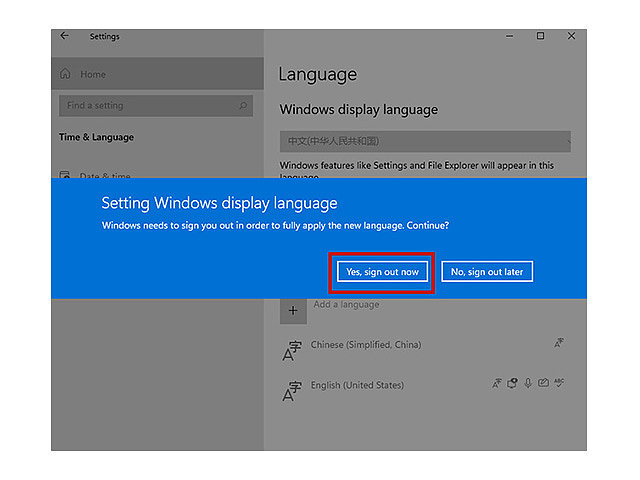Click the plus icon to add language

click(x=293, y=311)
